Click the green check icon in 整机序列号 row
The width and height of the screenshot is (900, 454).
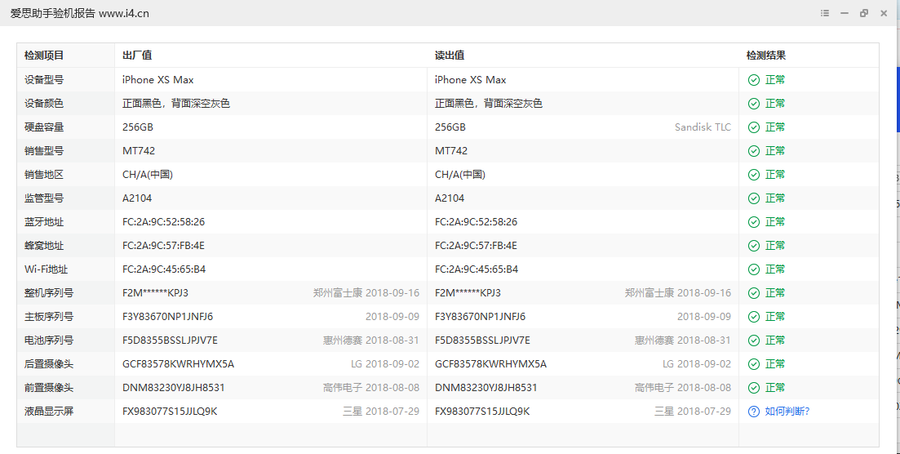pos(754,293)
